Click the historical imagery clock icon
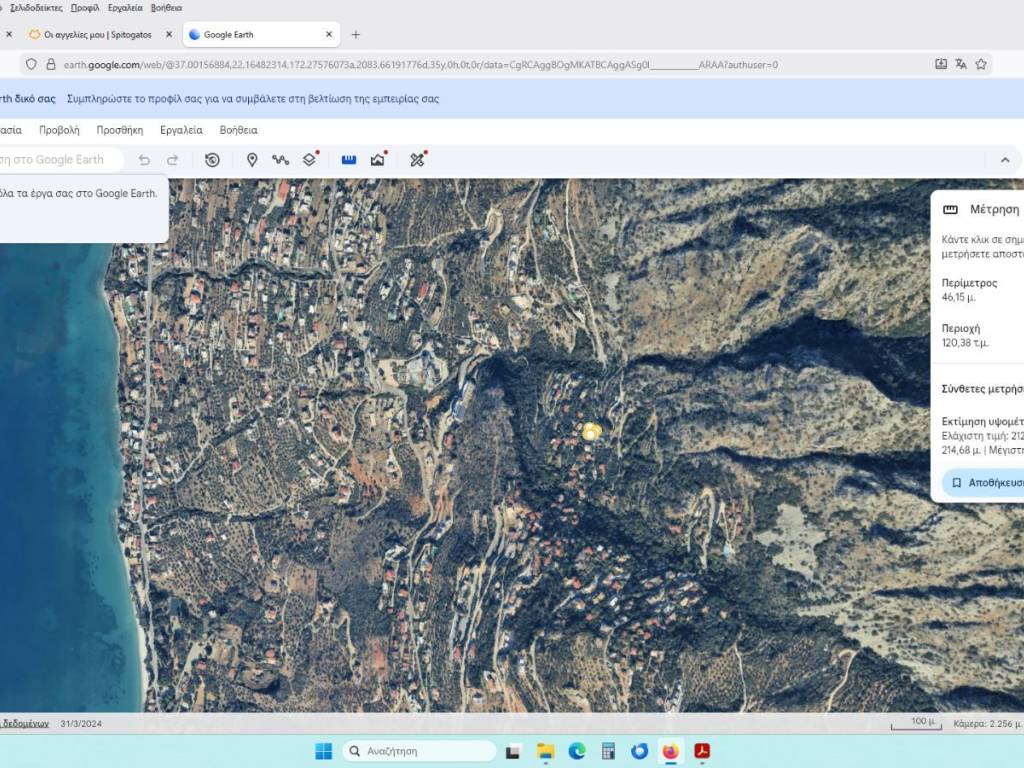Viewport: 1024px width, 768px height. pos(212,160)
